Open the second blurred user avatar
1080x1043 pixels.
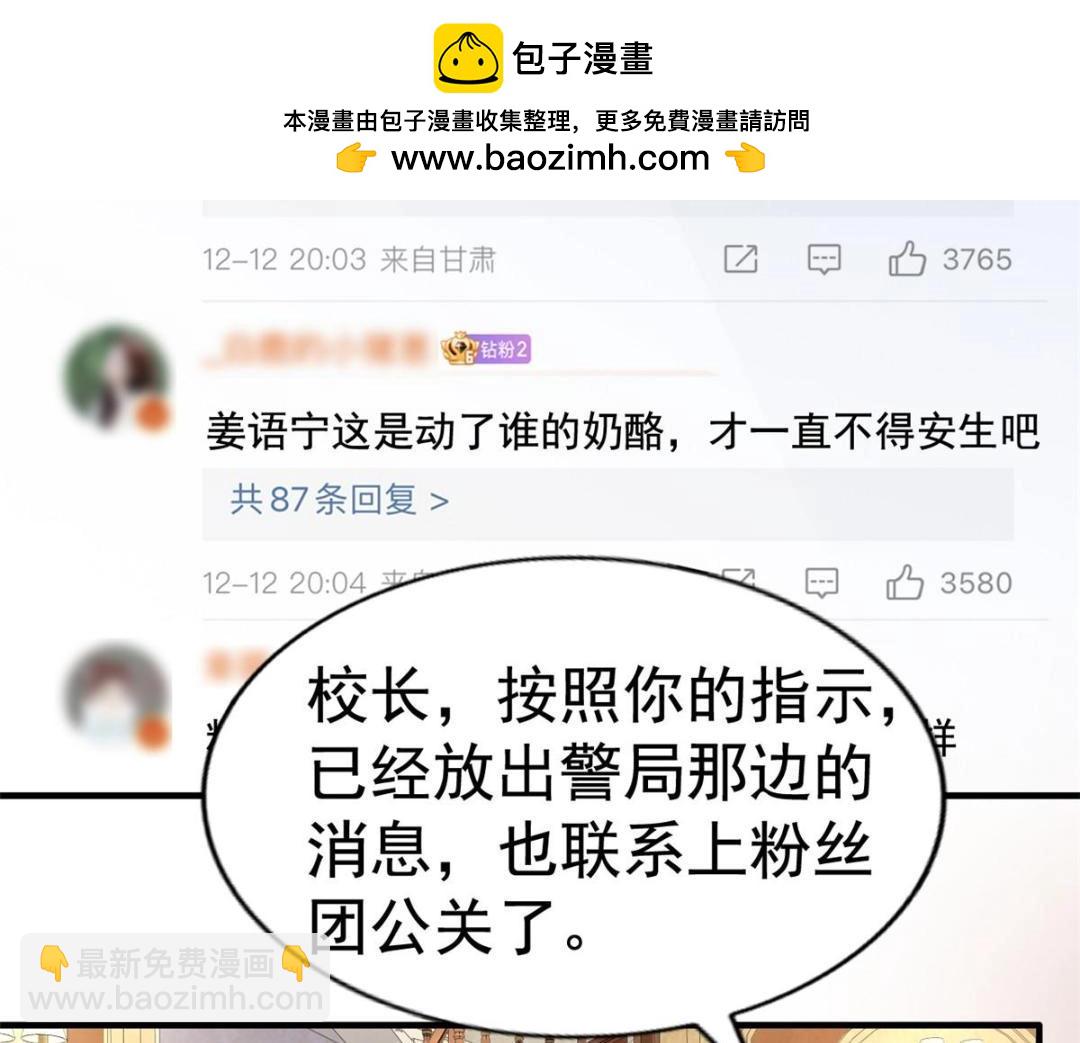116,696
